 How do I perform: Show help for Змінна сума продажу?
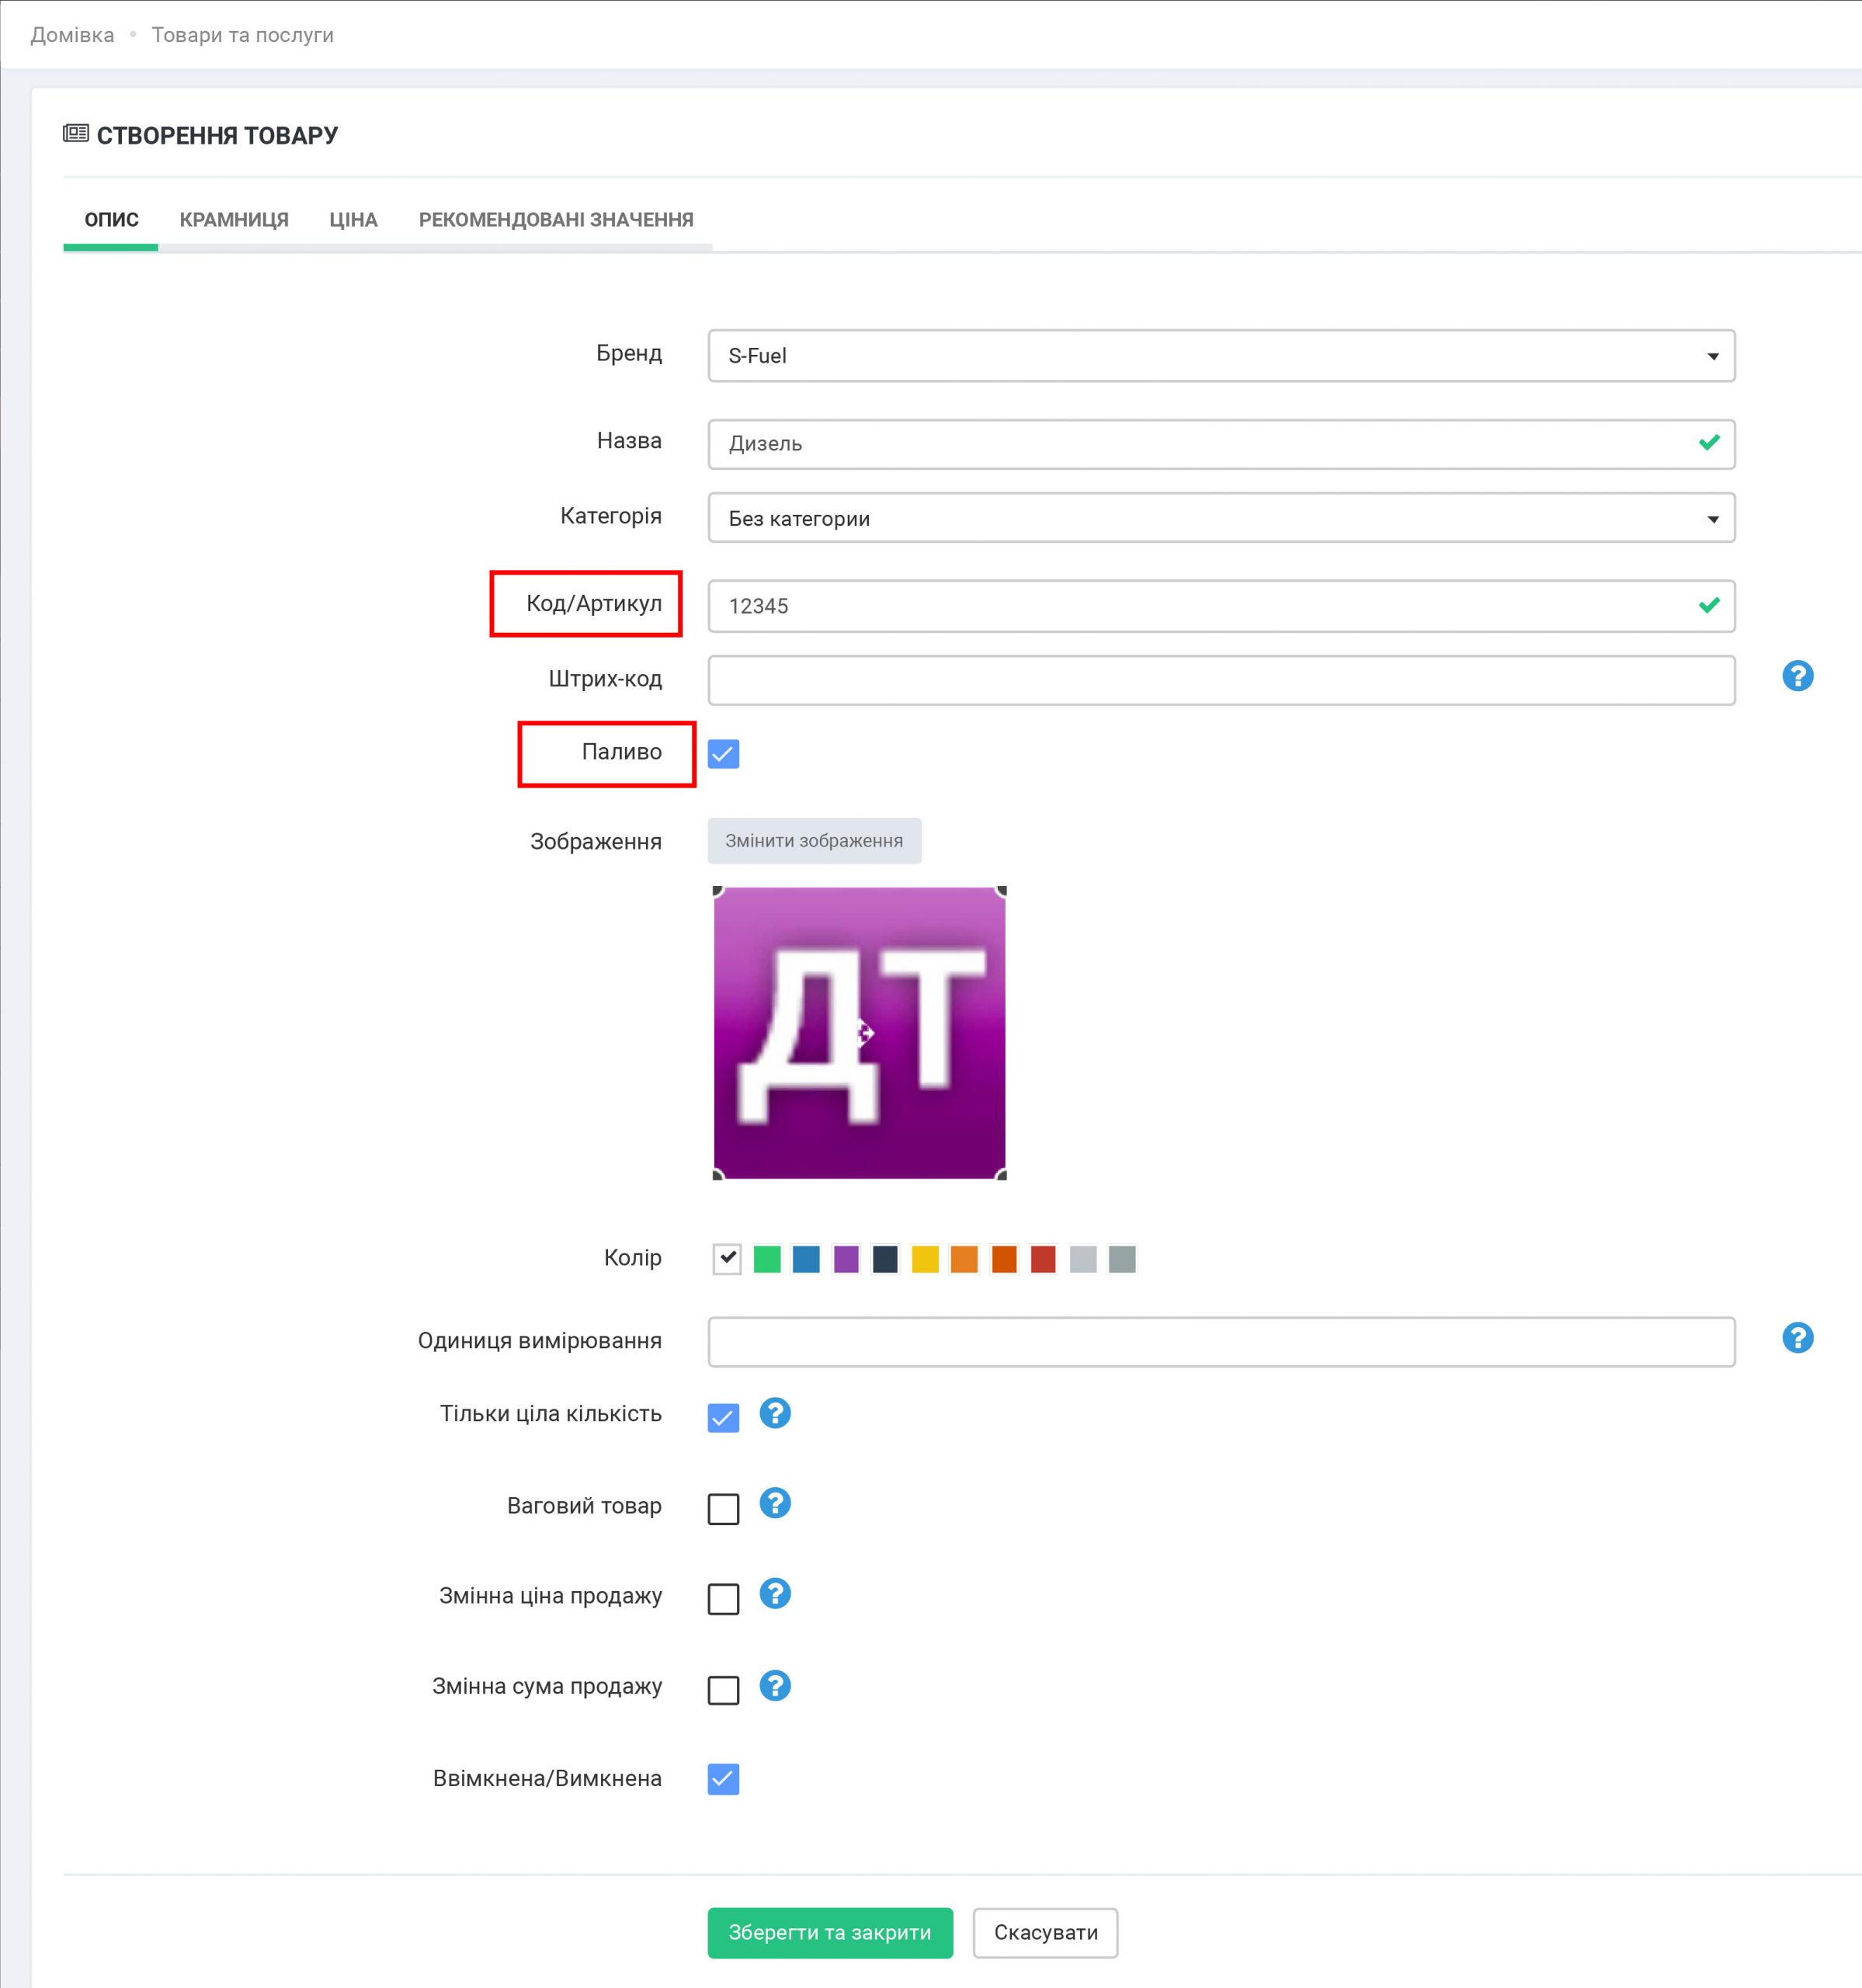(x=775, y=1685)
